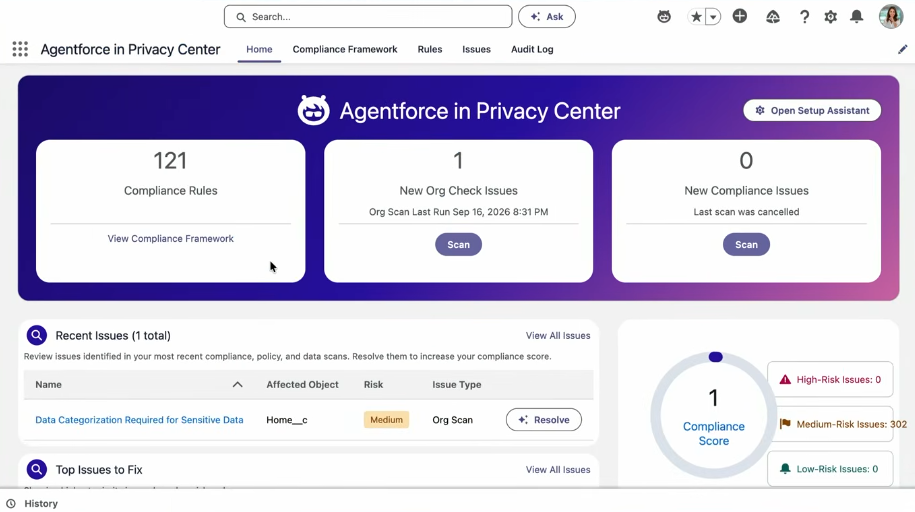Click the Medium-Risk flag icon
This screenshot has height=512, width=915.
tap(785, 424)
